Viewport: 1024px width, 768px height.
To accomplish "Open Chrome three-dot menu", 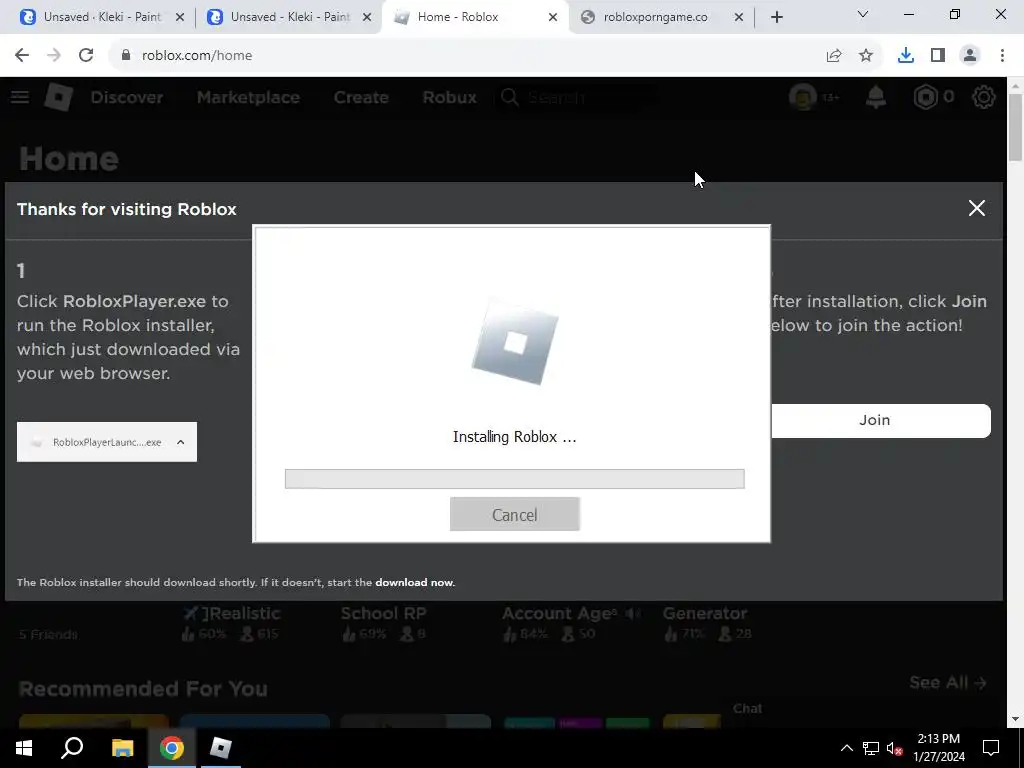I will [1002, 56].
